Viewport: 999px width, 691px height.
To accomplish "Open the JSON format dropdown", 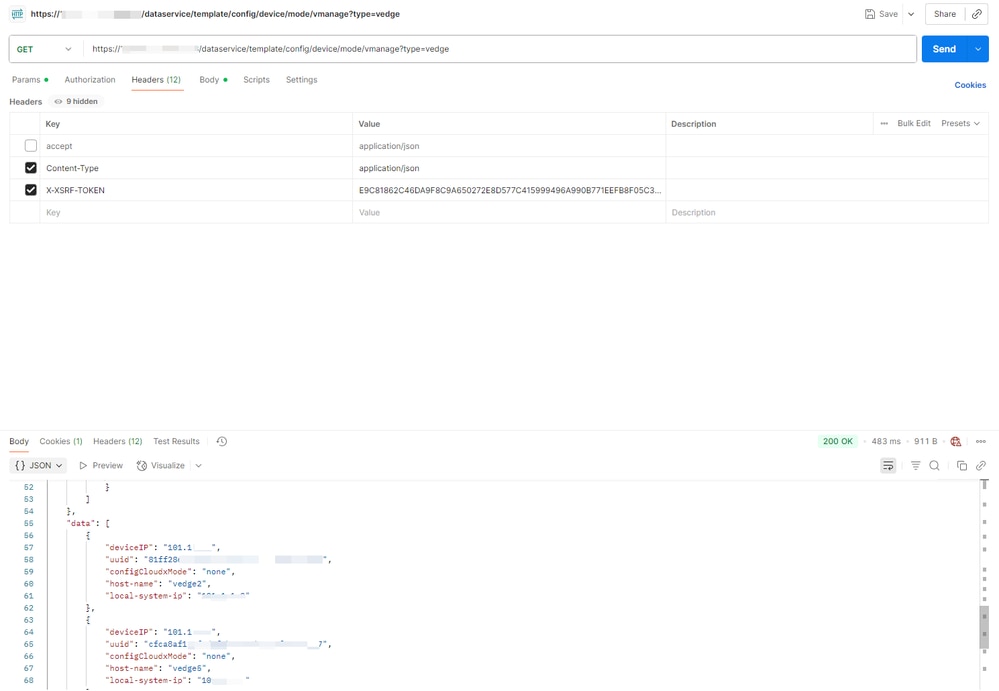I will click(x=39, y=466).
